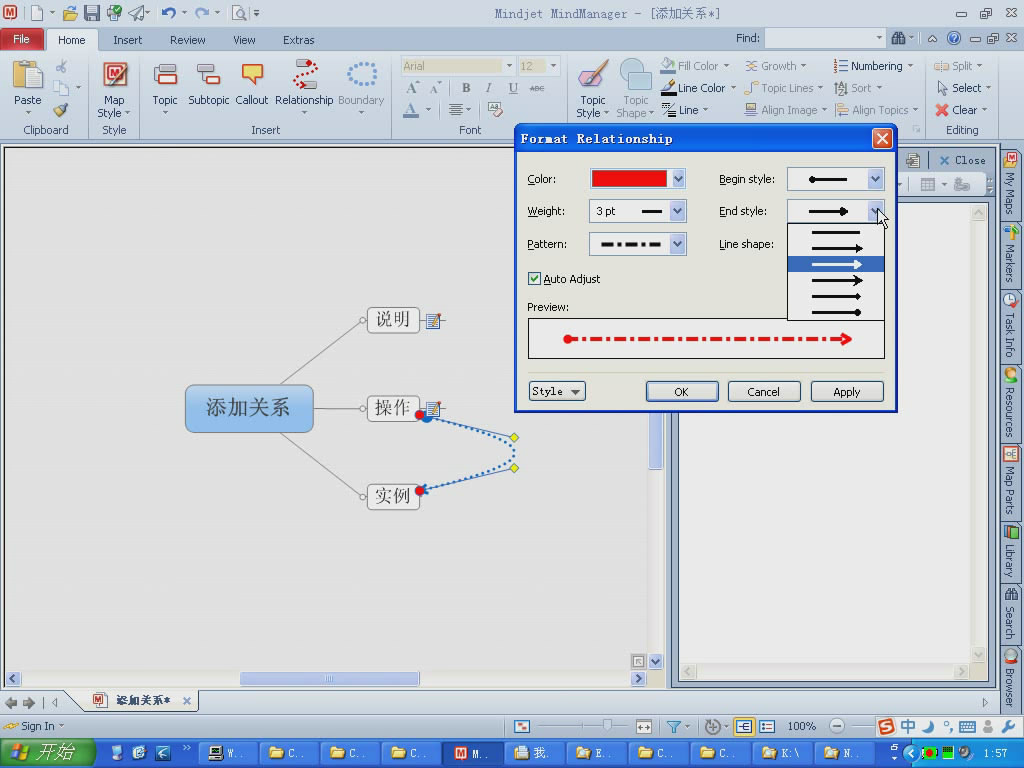Open the Font name combo box
Viewport: 1024px width, 768px height.
pos(457,66)
